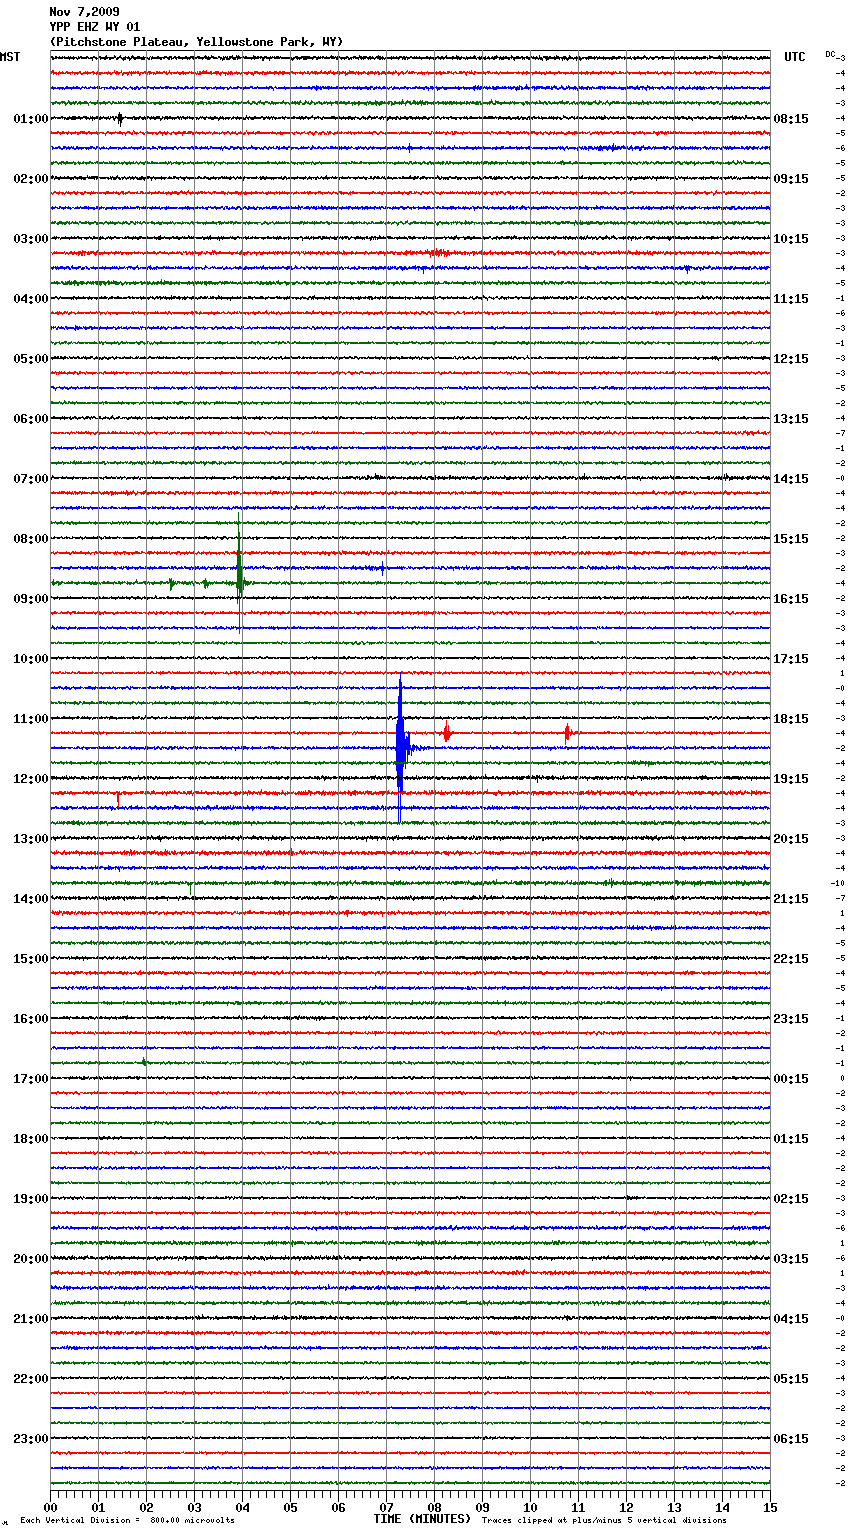This screenshot has width=850, height=1534.
Task: Select the 01:00 MST time label
Action: (x=31, y=119)
